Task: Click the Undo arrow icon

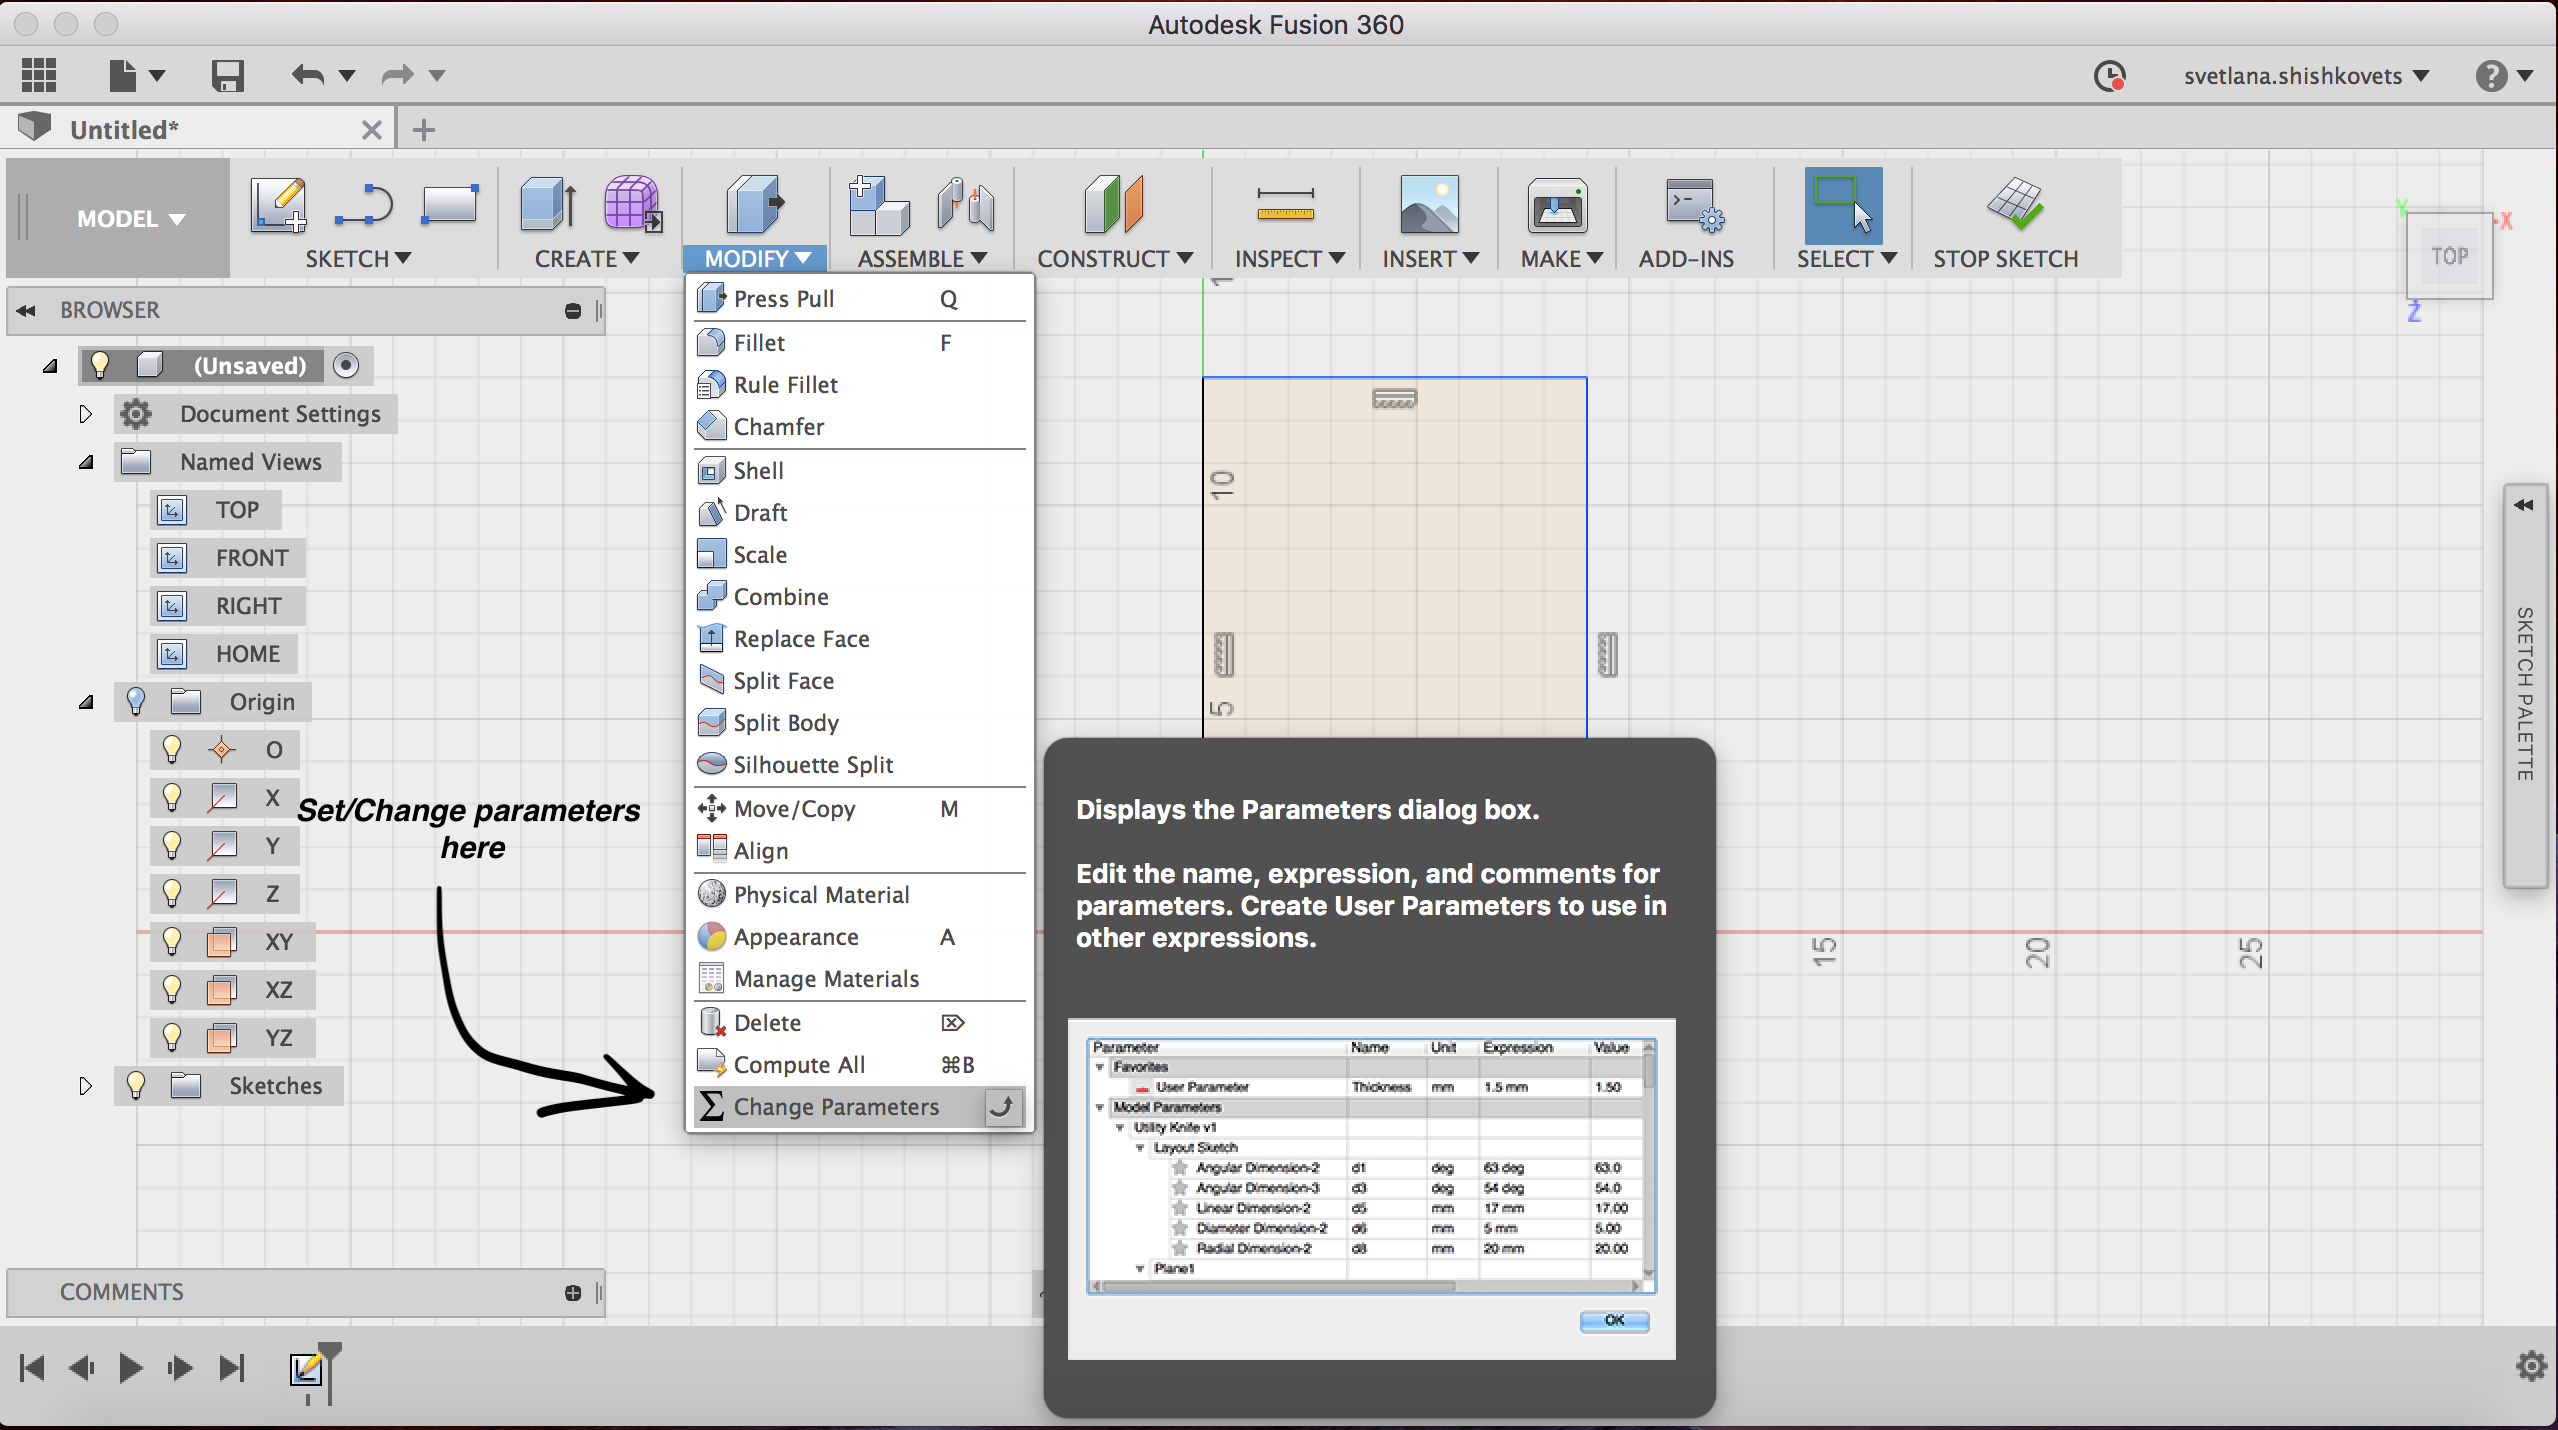Action: [x=307, y=75]
